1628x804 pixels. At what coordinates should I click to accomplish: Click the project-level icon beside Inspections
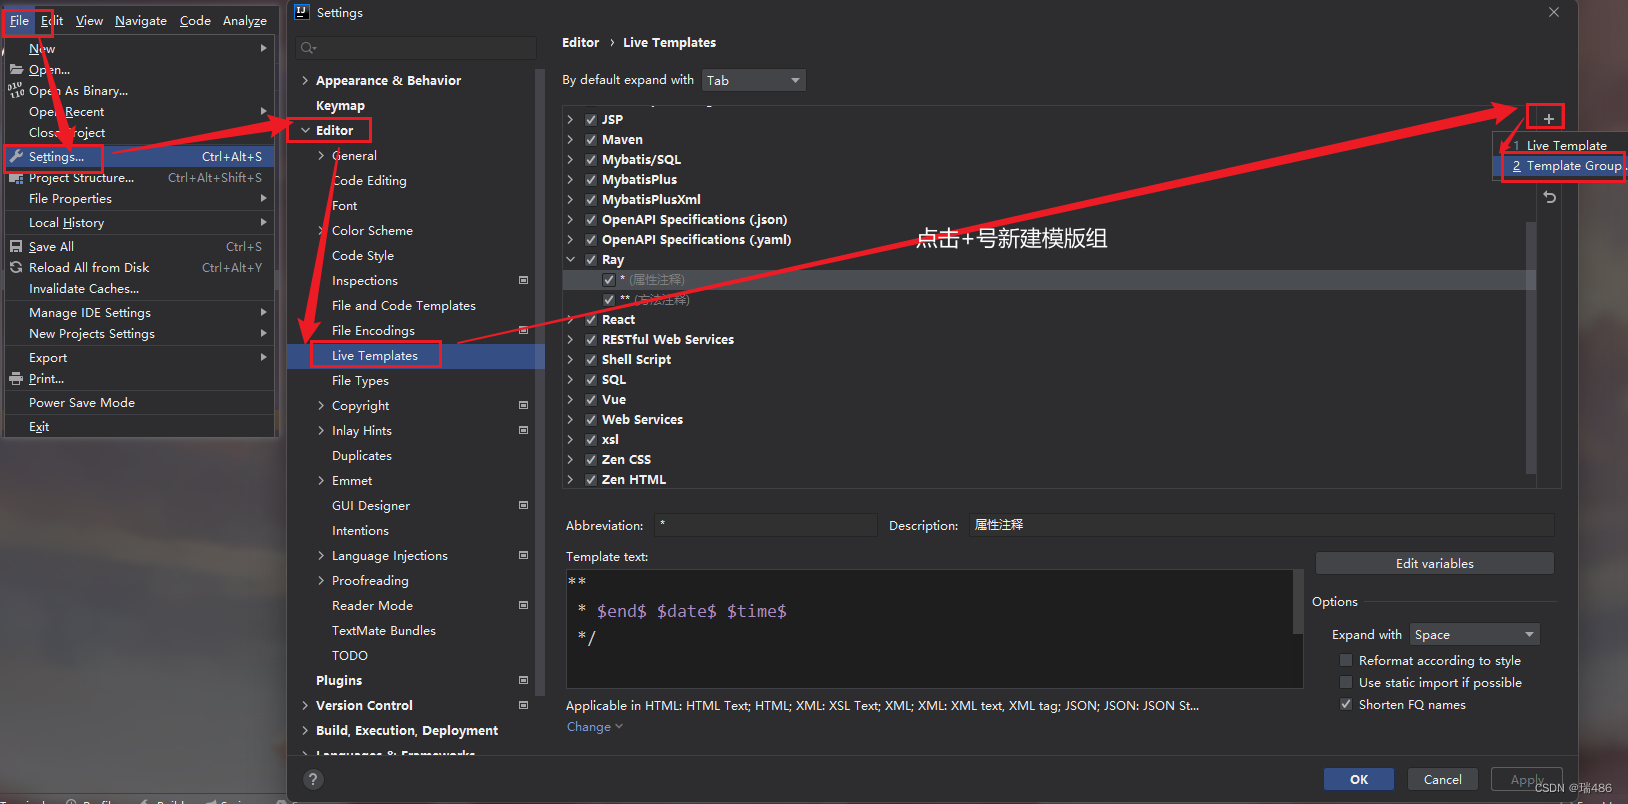pyautogui.click(x=523, y=280)
